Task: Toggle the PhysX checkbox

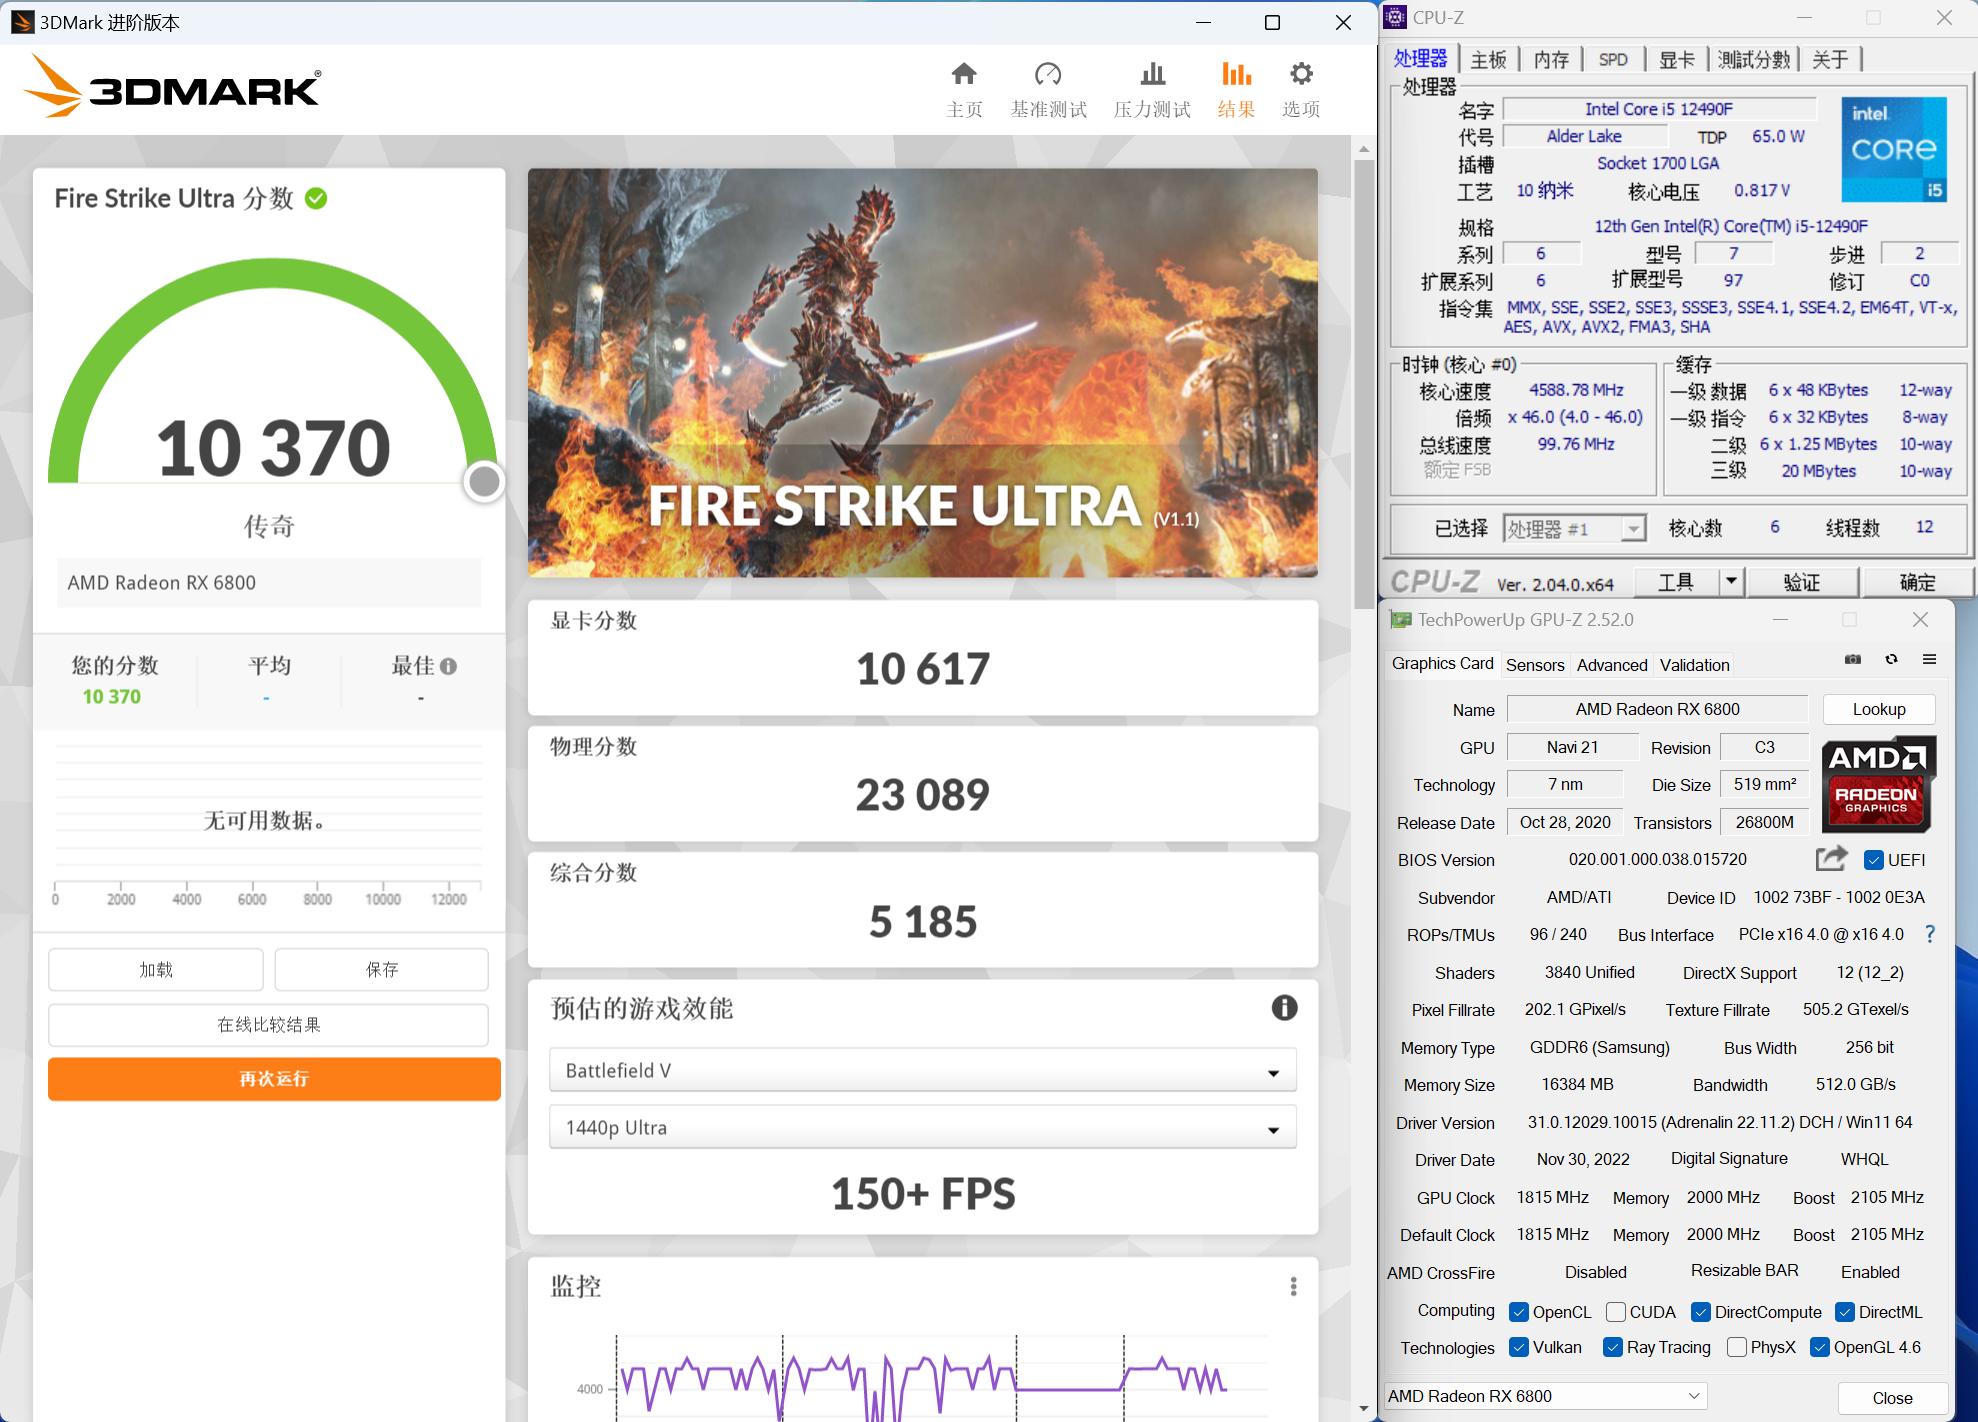Action: click(1737, 1348)
